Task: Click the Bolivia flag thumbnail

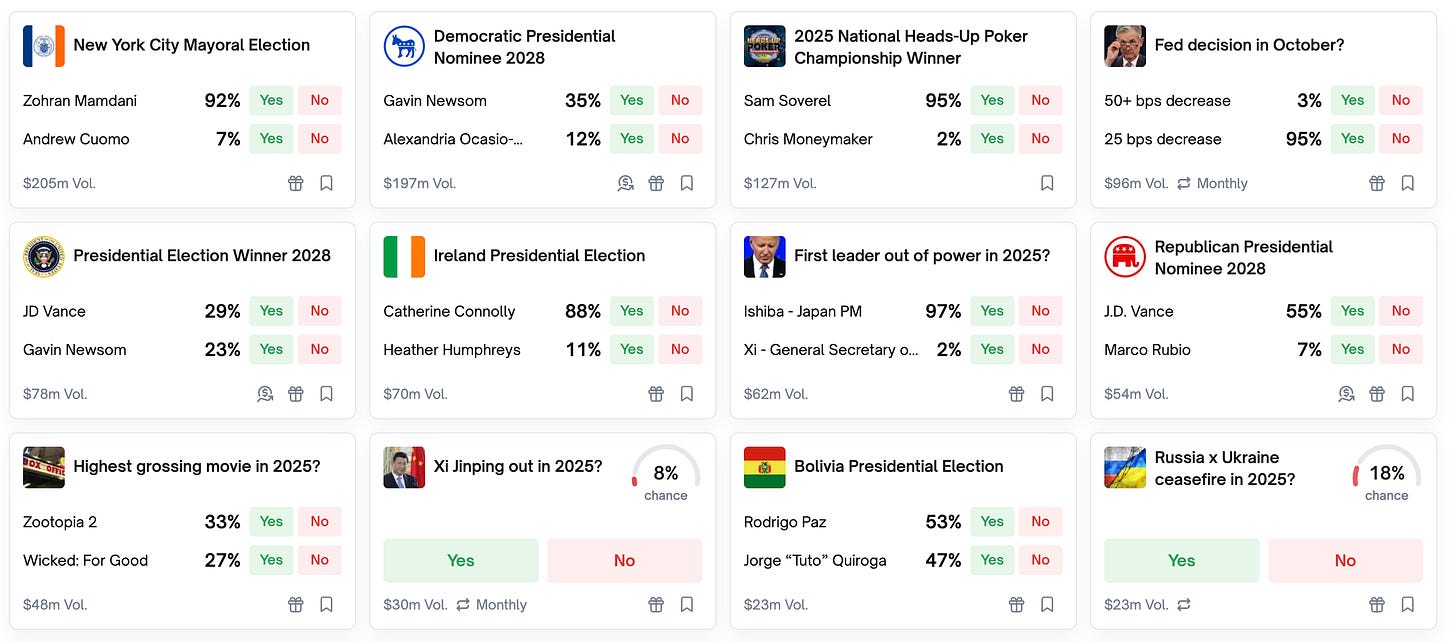Action: [764, 467]
